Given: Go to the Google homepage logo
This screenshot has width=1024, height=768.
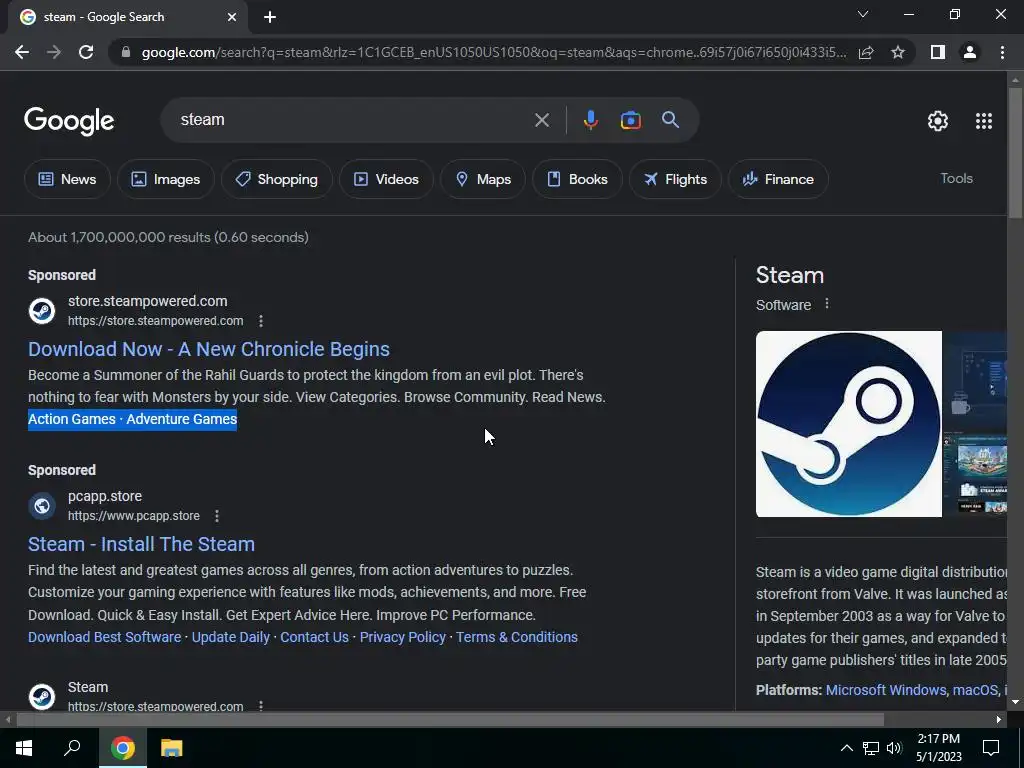Looking at the screenshot, I should point(69,120).
